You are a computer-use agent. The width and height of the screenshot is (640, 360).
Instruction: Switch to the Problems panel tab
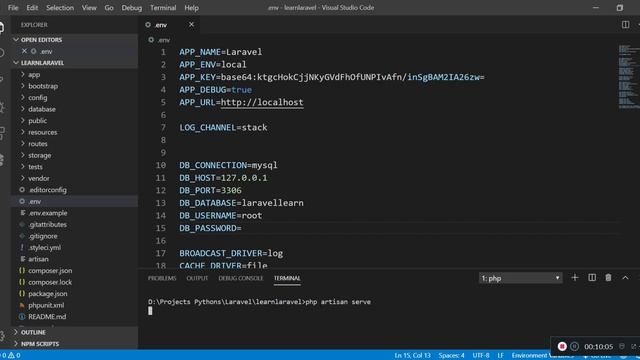[162, 278]
